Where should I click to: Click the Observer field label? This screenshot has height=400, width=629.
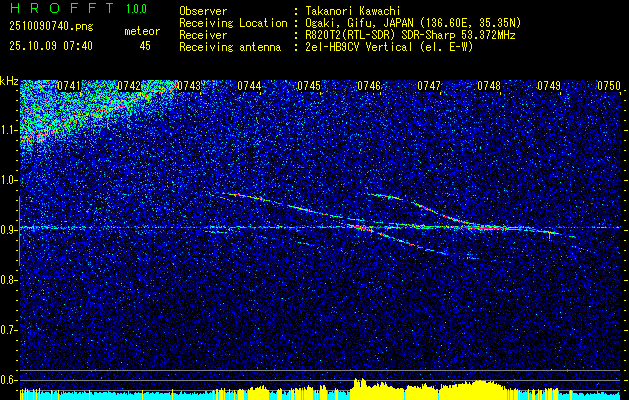(x=203, y=11)
